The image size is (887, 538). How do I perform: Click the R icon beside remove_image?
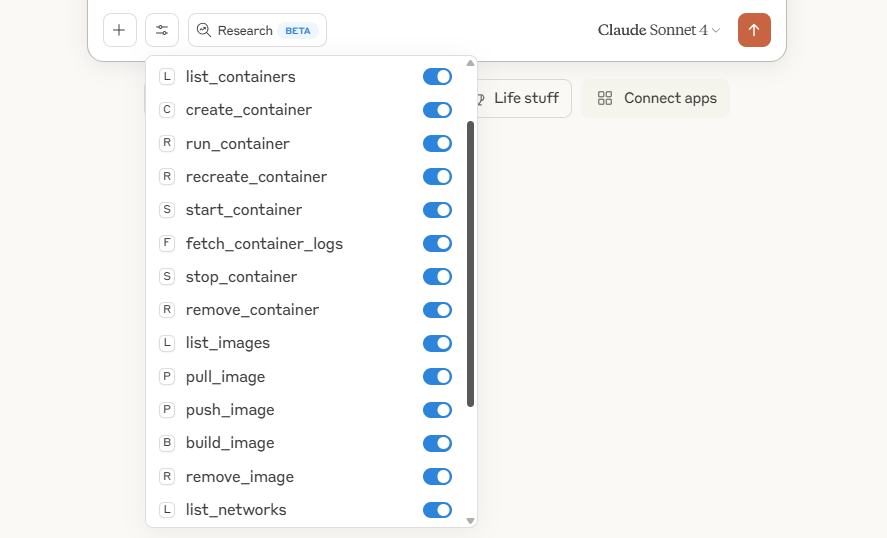(167, 476)
